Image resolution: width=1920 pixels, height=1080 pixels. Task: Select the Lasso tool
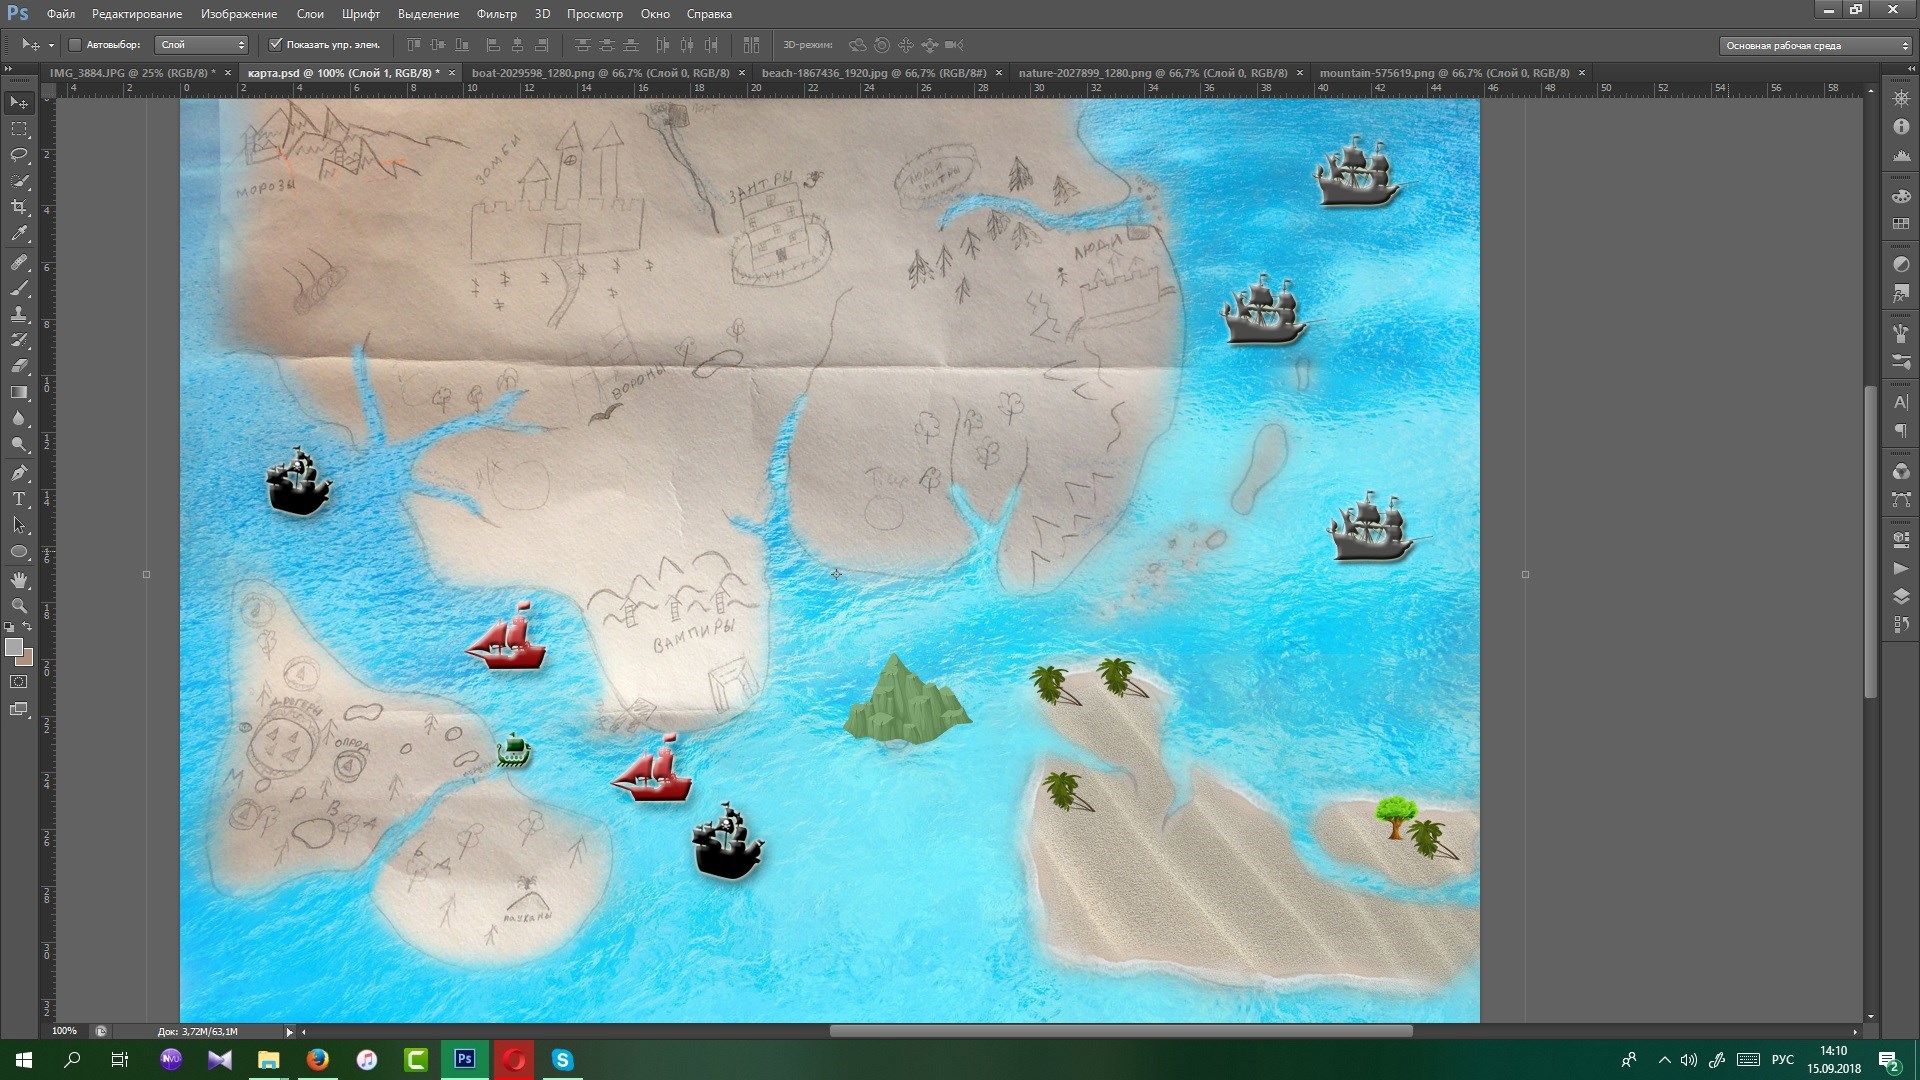pyautogui.click(x=19, y=155)
